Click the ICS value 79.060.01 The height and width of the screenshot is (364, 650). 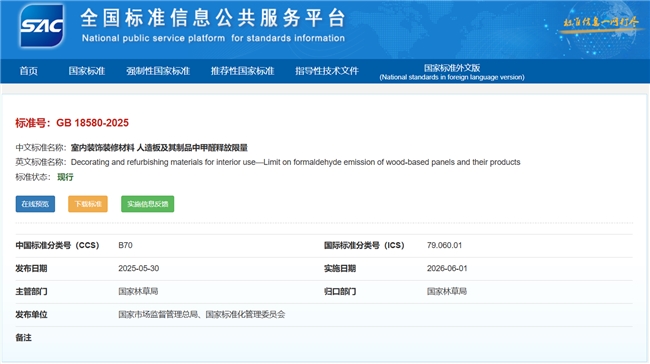(444, 245)
